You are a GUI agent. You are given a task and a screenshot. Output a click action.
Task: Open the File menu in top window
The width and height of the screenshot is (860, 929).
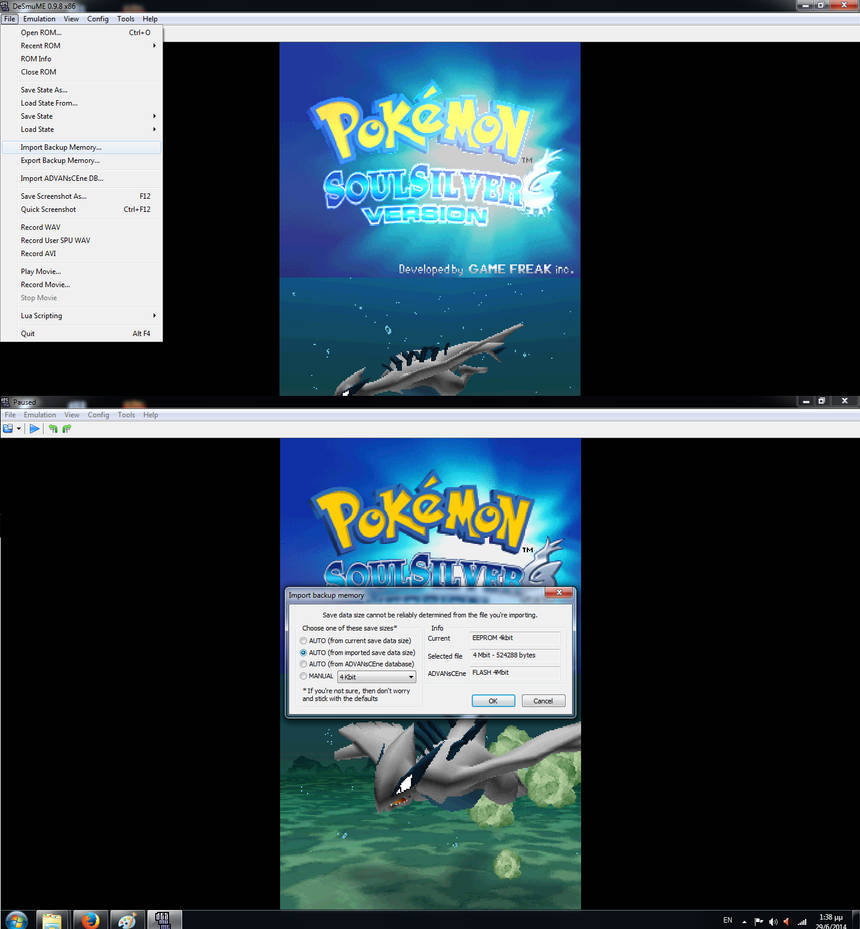tap(9, 19)
